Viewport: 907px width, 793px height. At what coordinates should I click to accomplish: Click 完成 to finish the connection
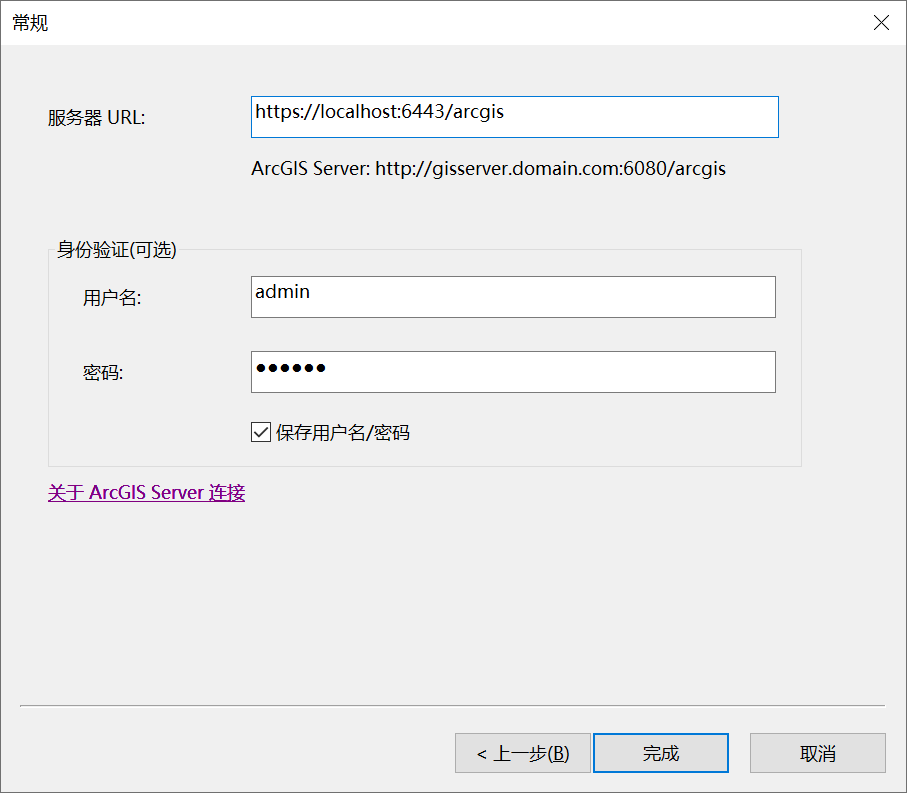(661, 753)
